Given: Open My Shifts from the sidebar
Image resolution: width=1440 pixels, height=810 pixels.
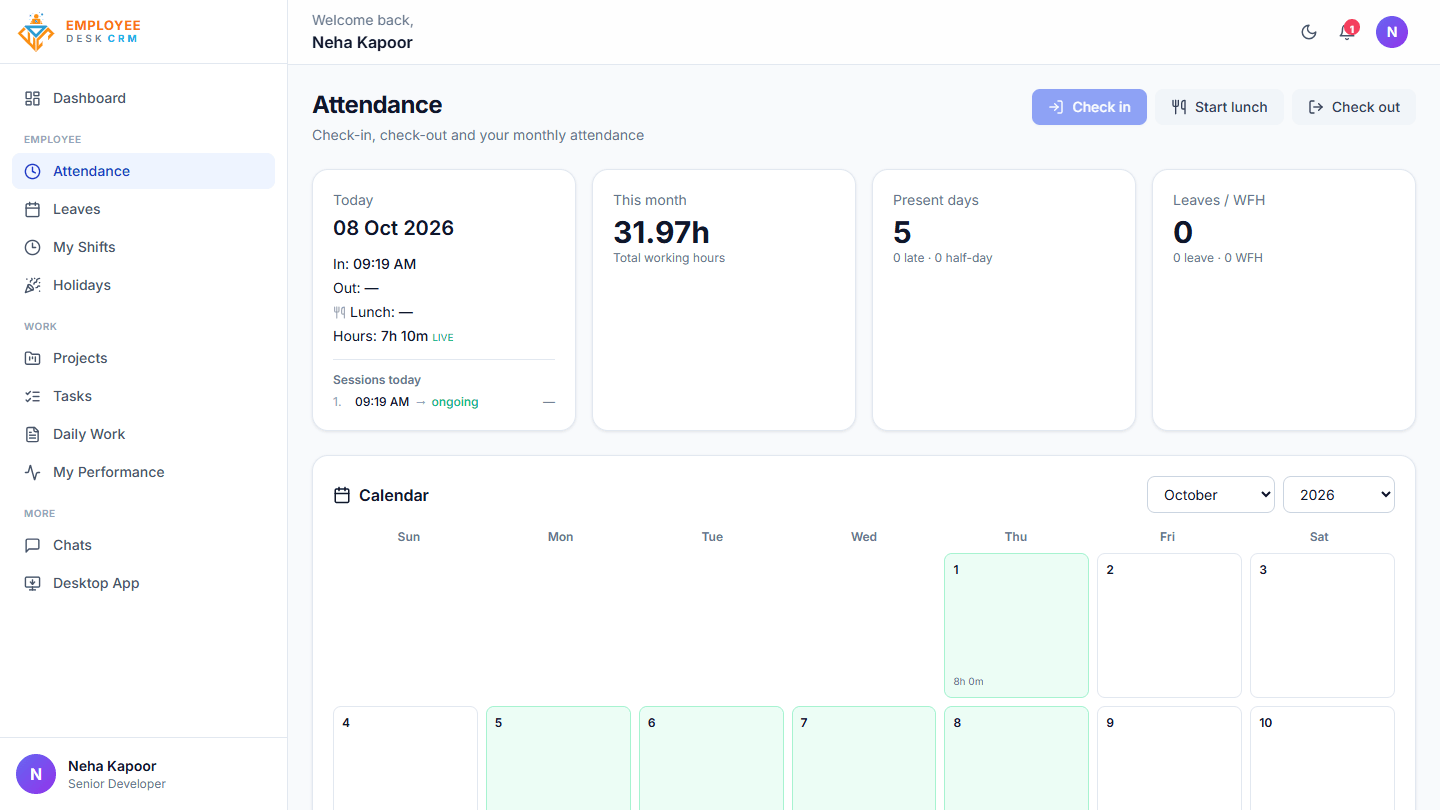Looking at the screenshot, I should point(143,247).
